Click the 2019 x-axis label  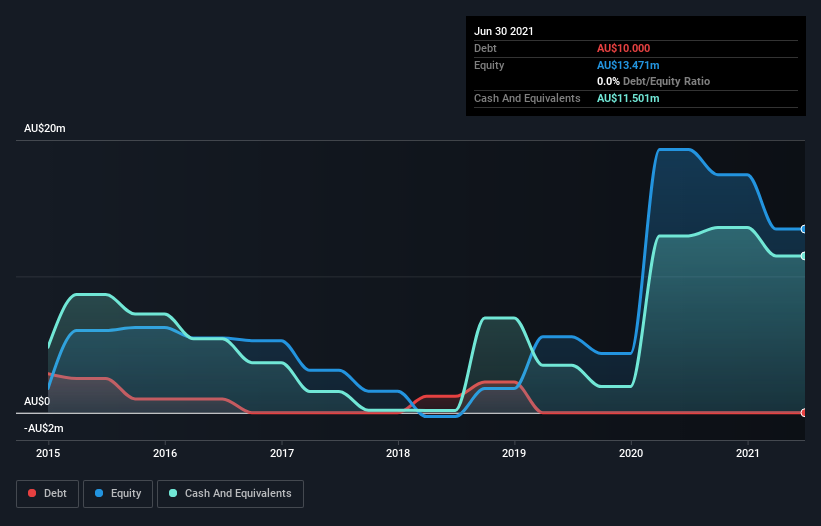(x=514, y=453)
